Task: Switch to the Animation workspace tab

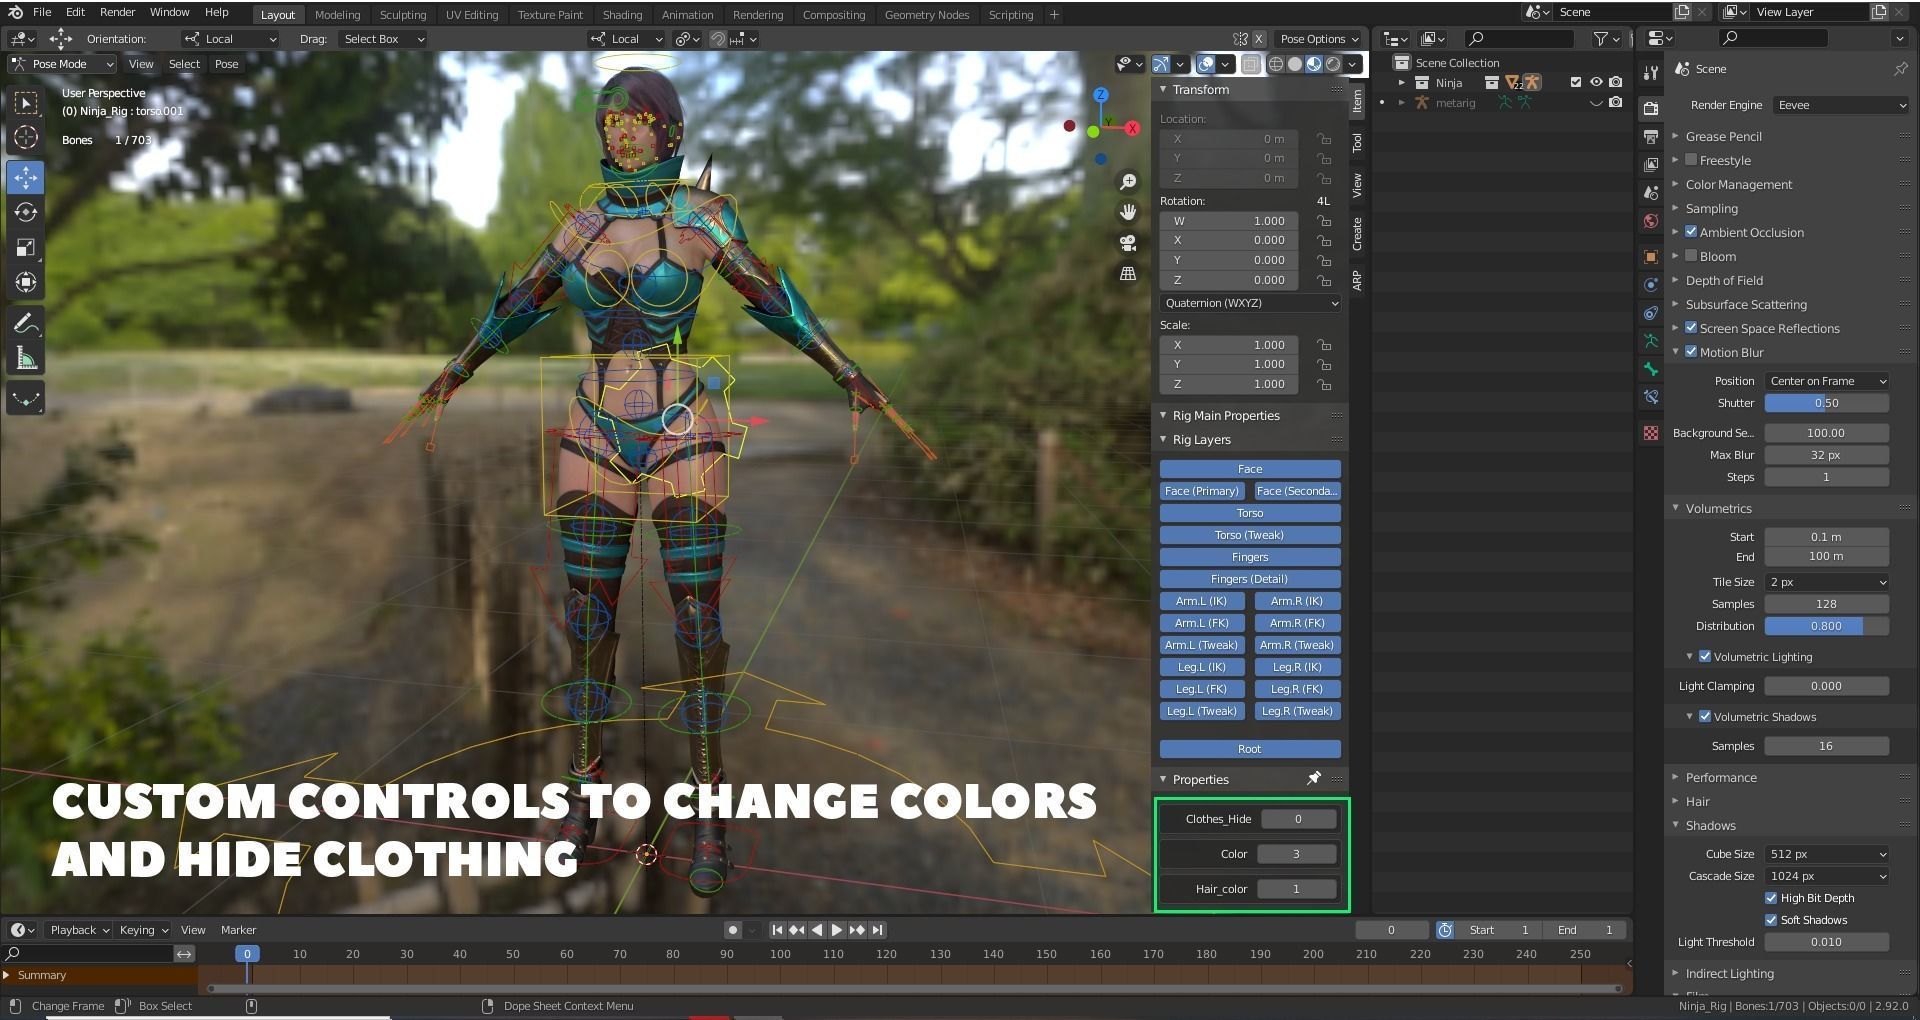Action: click(687, 15)
